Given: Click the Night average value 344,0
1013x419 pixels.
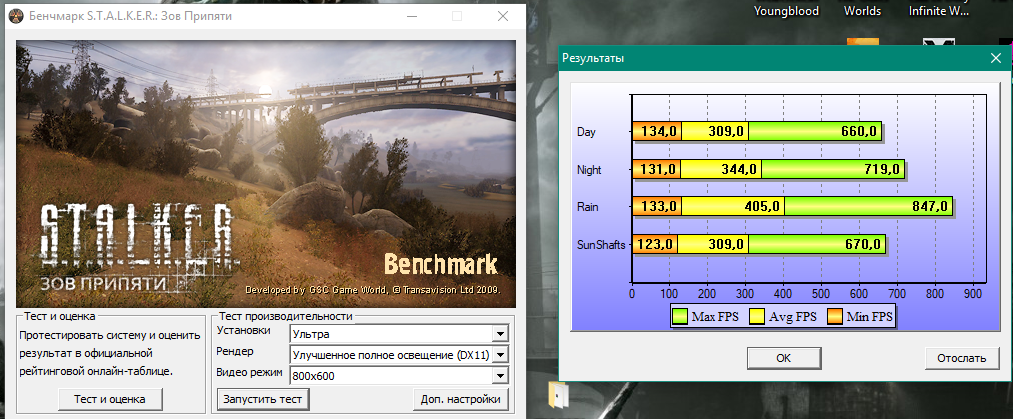Looking at the screenshot, I should [x=738, y=170].
